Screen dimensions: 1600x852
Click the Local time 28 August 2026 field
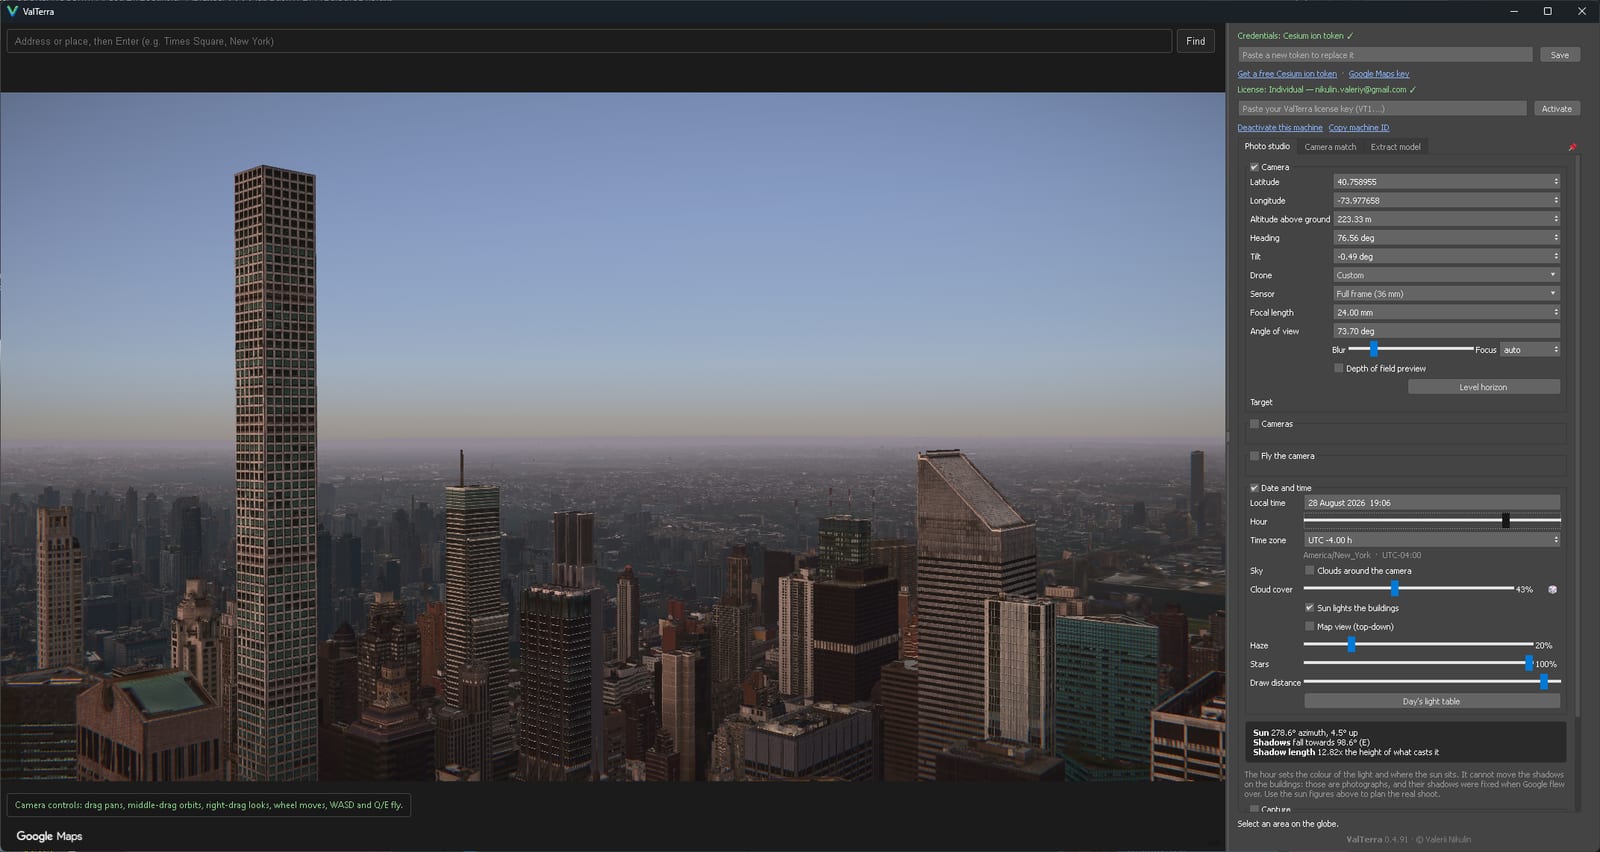[1431, 503]
